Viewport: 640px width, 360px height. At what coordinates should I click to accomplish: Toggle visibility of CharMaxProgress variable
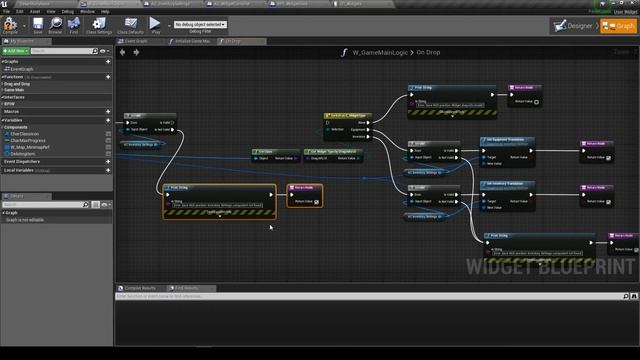click(108, 140)
